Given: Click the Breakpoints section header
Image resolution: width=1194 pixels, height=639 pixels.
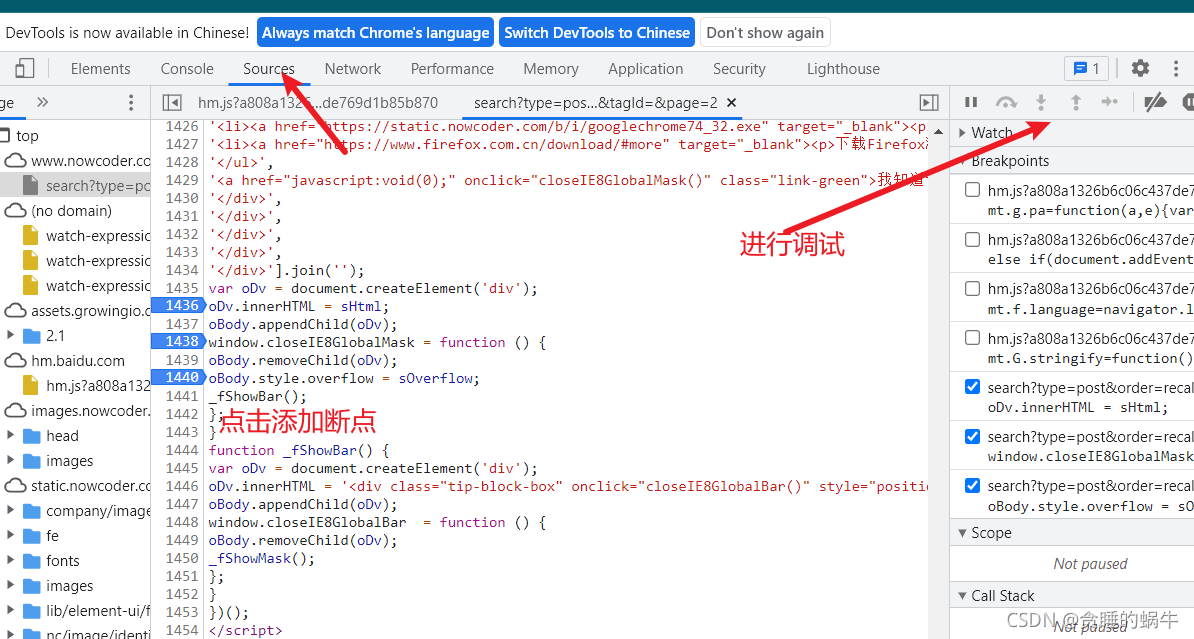Looking at the screenshot, I should pos(1010,161).
